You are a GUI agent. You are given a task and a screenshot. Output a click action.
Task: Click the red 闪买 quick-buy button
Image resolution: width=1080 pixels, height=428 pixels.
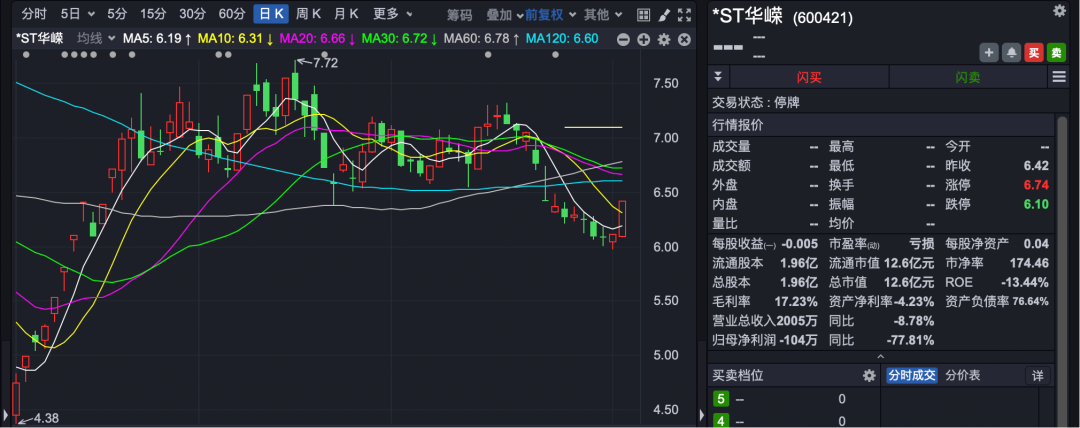(808, 77)
